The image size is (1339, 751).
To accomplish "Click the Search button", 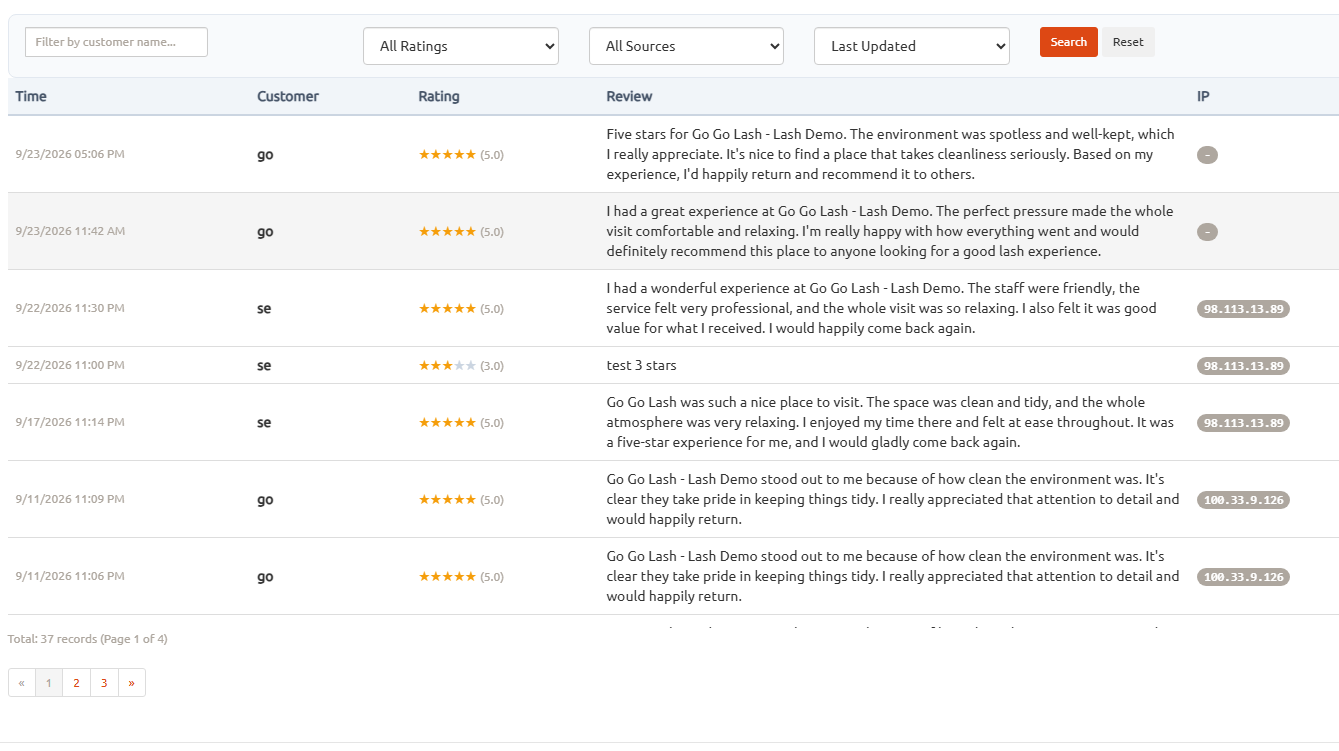I will click(1068, 42).
